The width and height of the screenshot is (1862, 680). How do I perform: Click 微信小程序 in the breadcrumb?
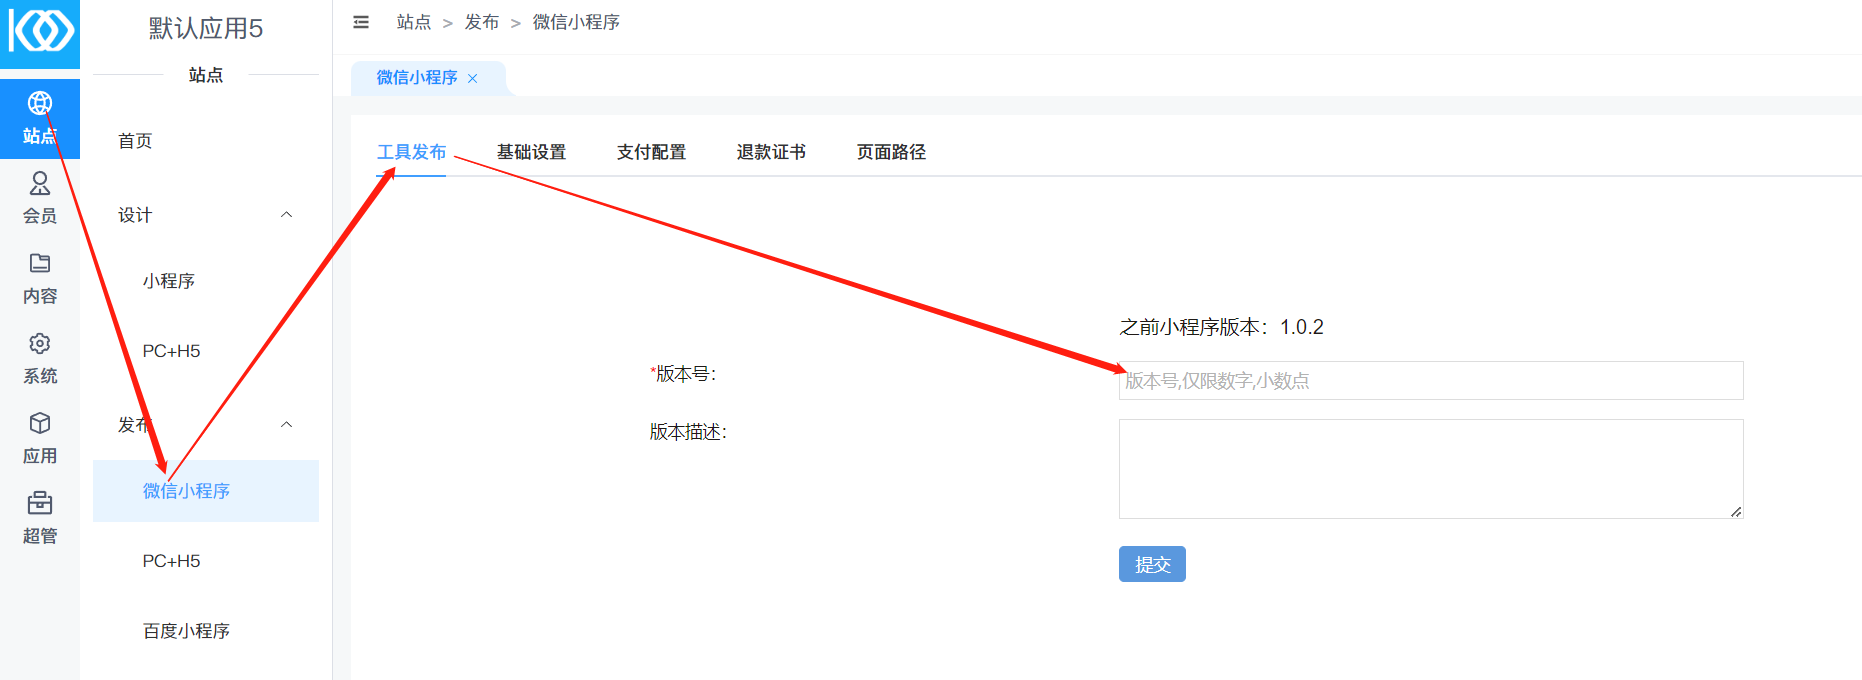[x=576, y=22]
